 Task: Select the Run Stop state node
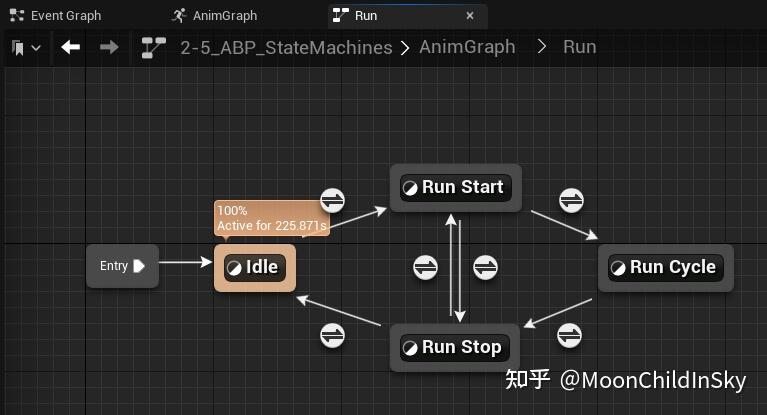(455, 347)
